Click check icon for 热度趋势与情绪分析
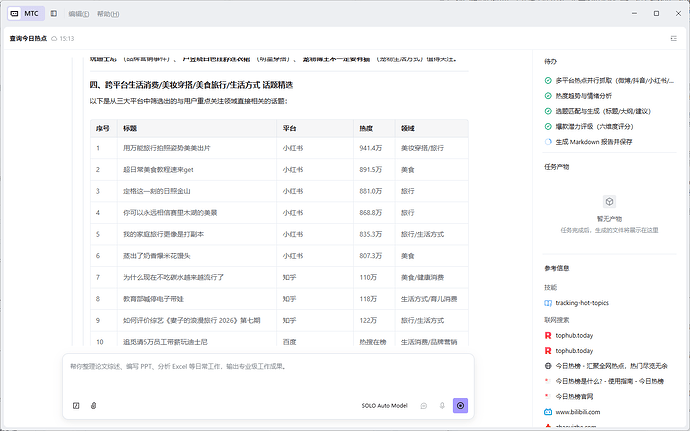Viewport: 690px width, 431px height. [x=548, y=96]
